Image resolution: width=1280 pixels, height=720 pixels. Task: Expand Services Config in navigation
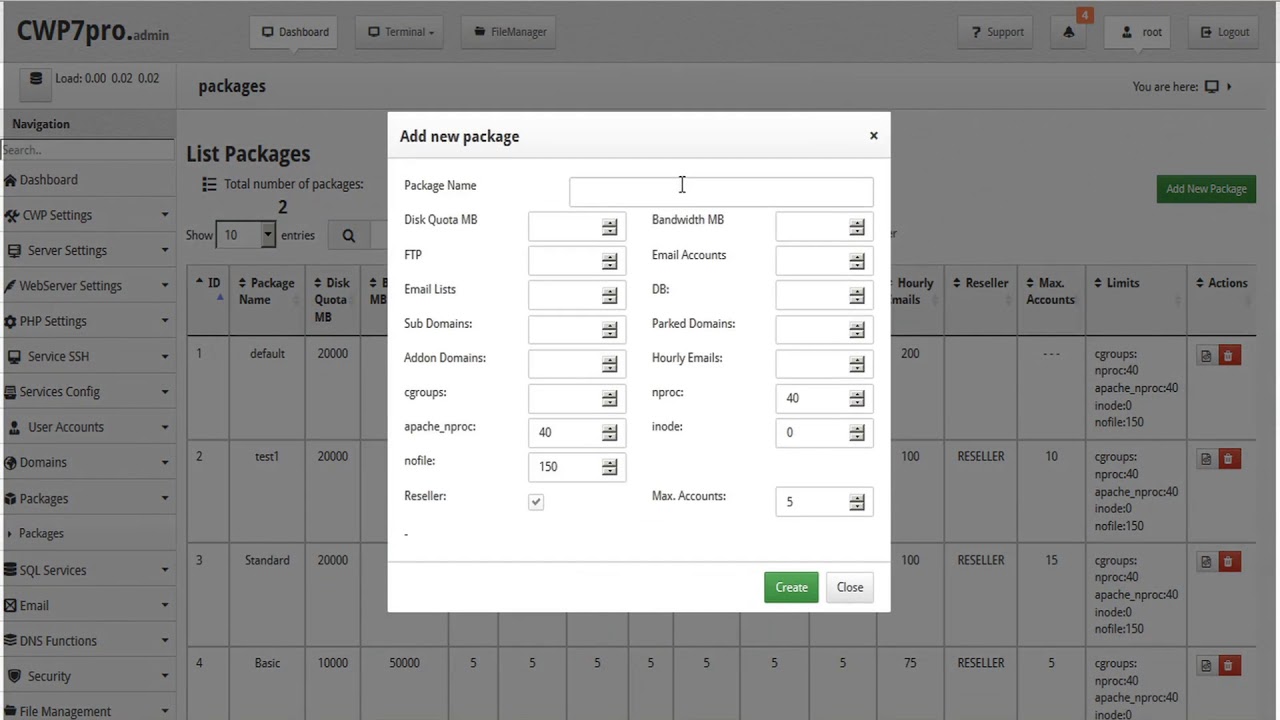(87, 392)
